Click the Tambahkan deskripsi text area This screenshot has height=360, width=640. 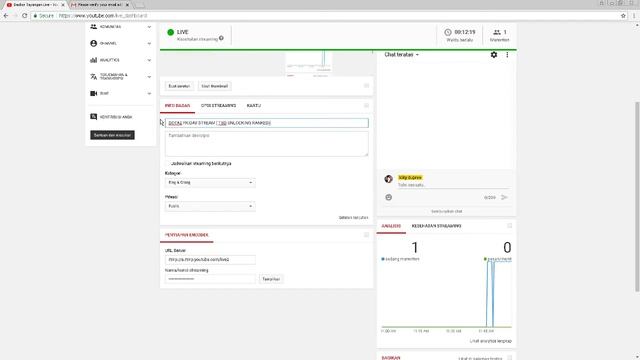pos(267,144)
